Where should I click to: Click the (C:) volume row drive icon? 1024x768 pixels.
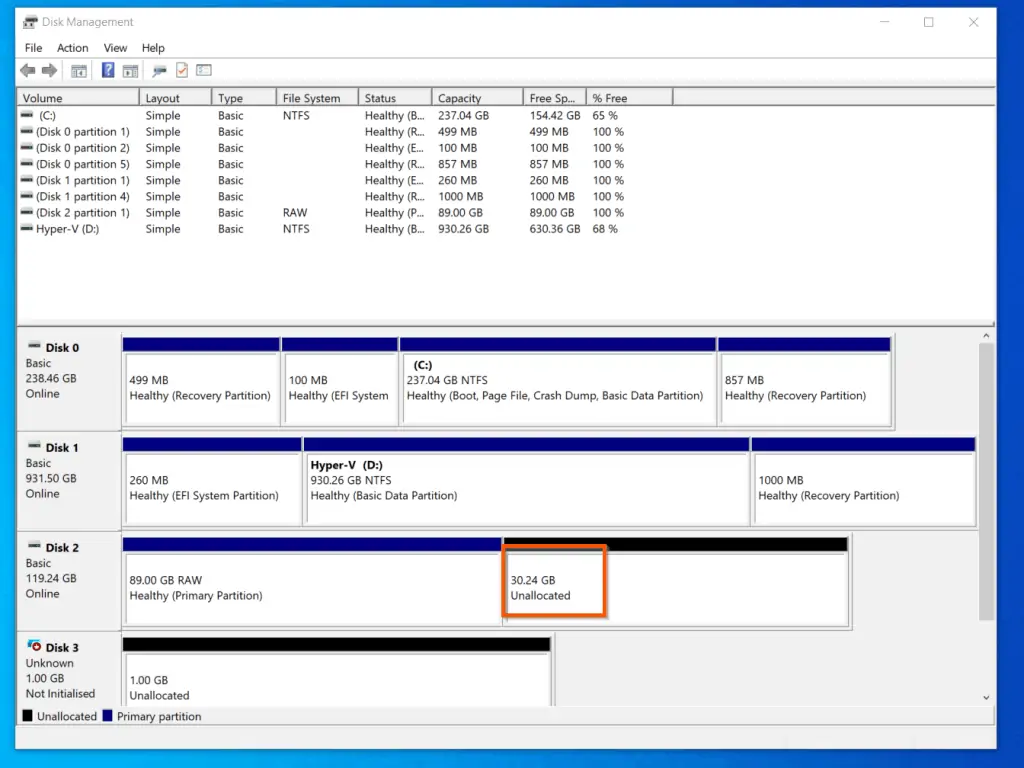[27, 114]
